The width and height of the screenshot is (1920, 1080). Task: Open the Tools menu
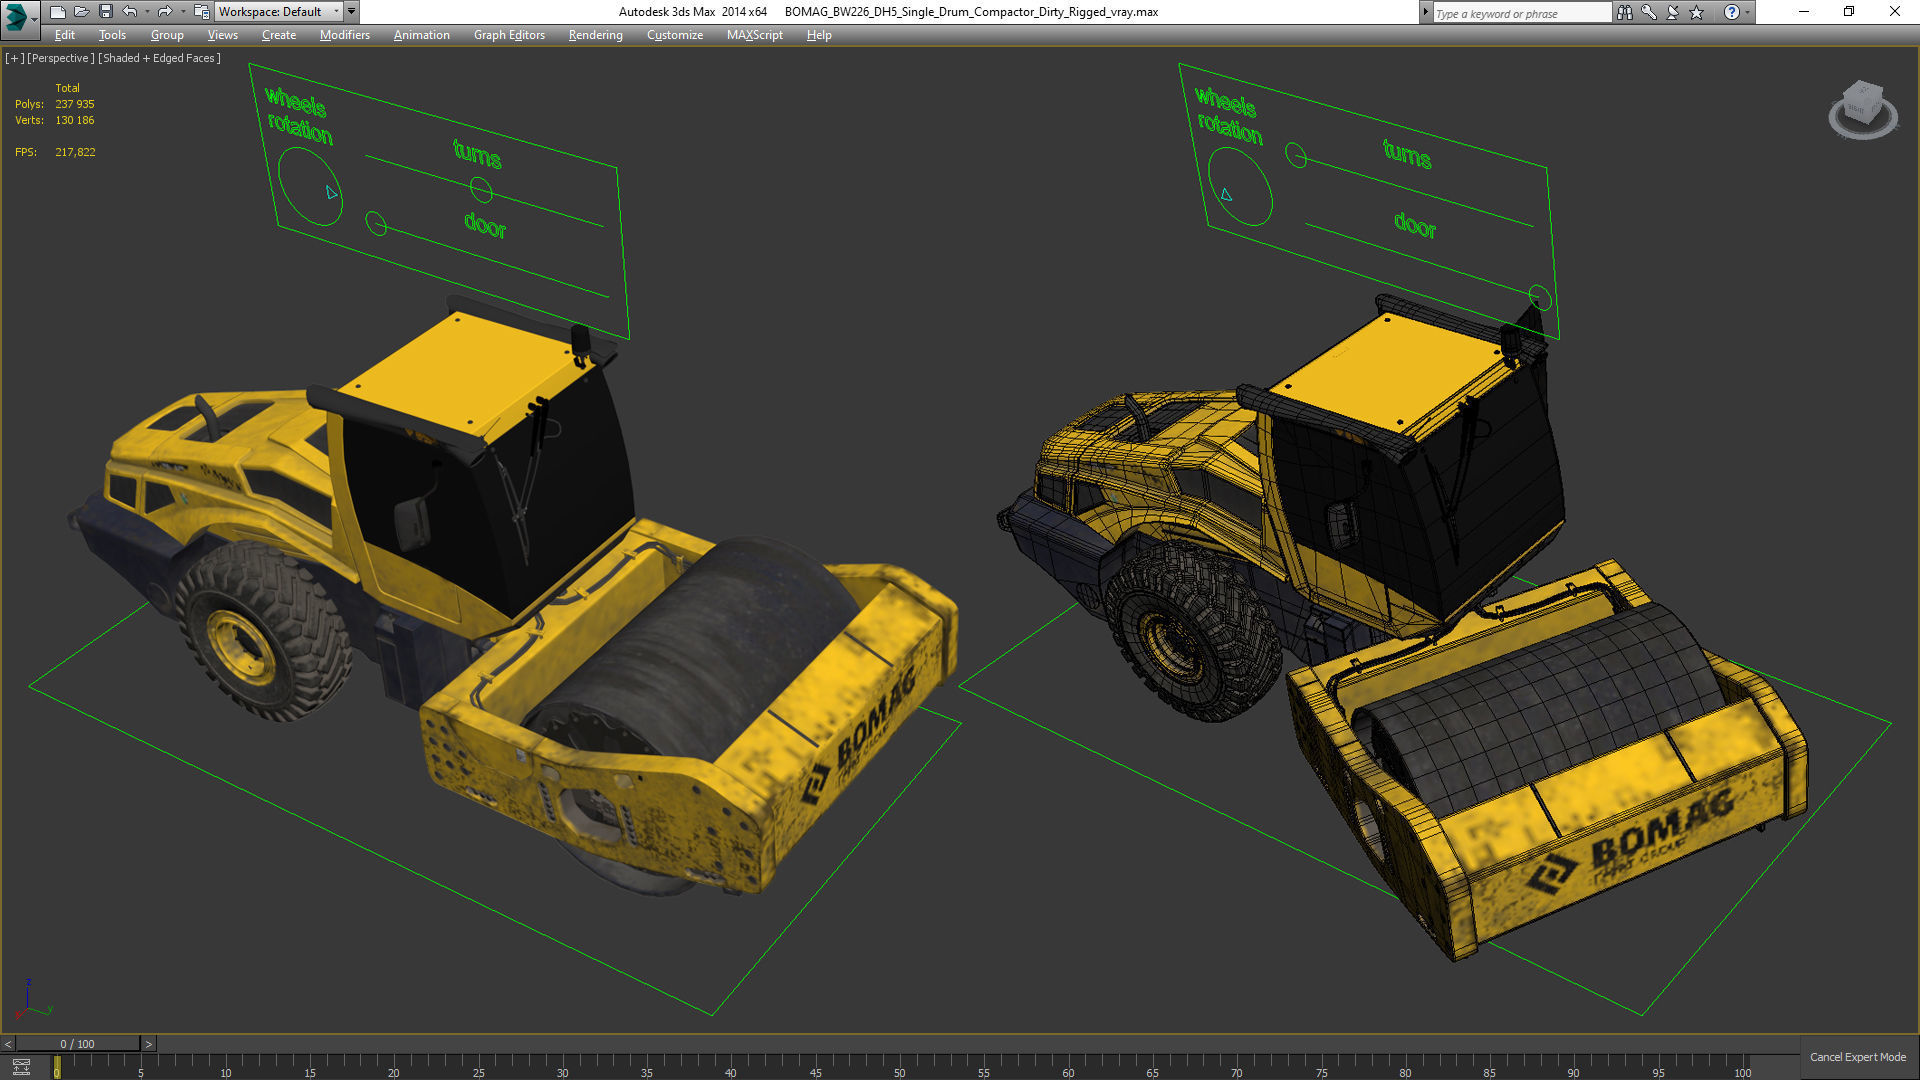pos(112,35)
